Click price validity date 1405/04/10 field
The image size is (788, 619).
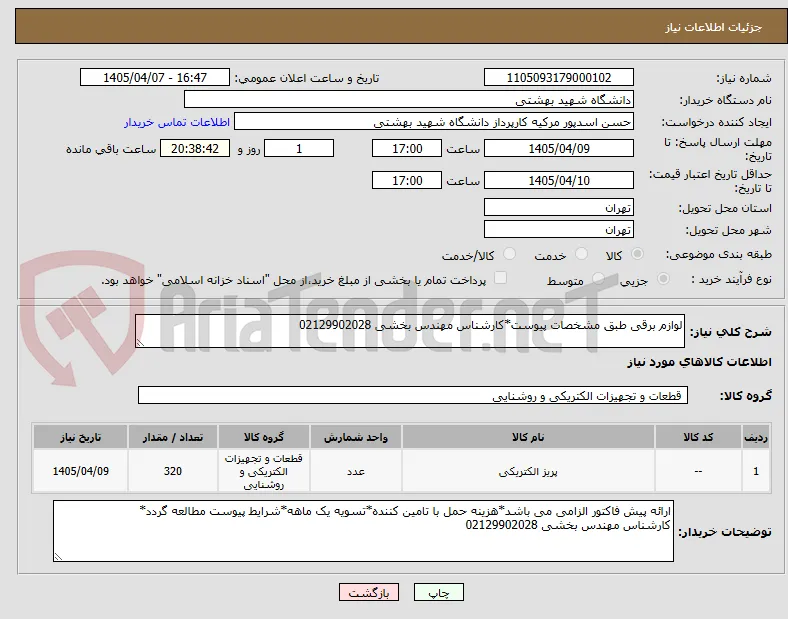[558, 180]
